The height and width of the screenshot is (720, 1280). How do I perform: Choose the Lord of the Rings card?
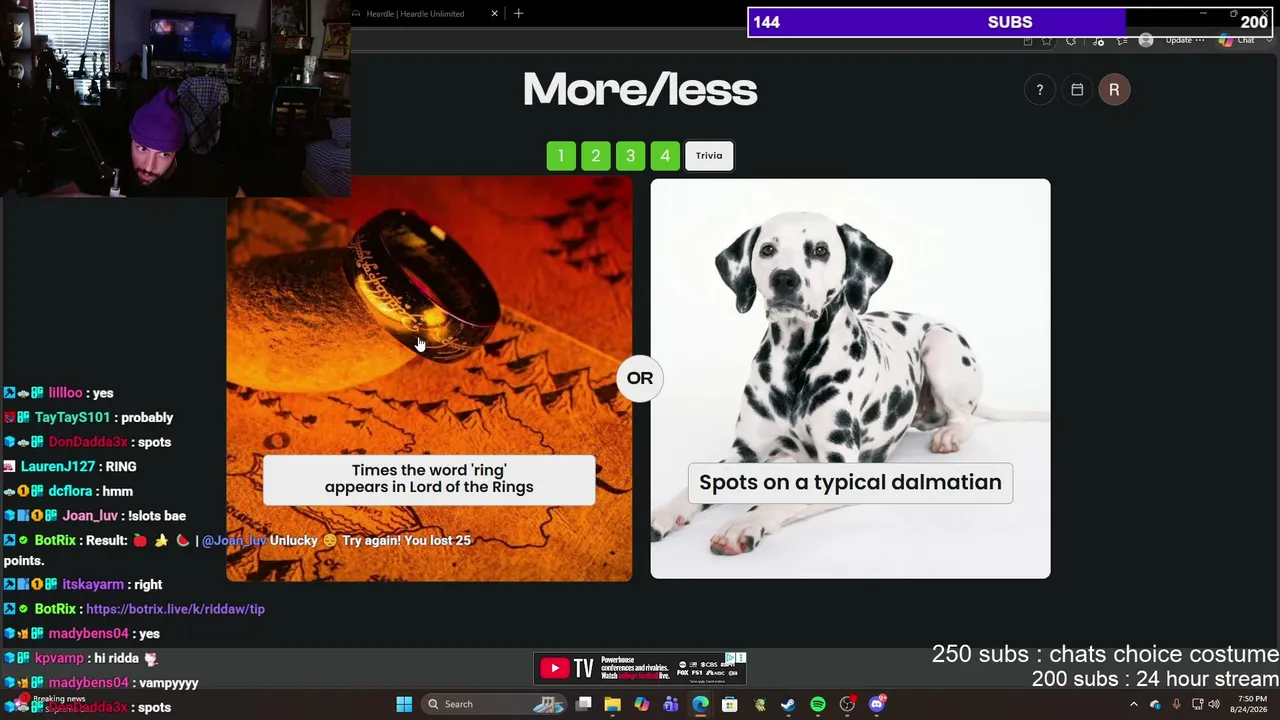click(x=429, y=379)
